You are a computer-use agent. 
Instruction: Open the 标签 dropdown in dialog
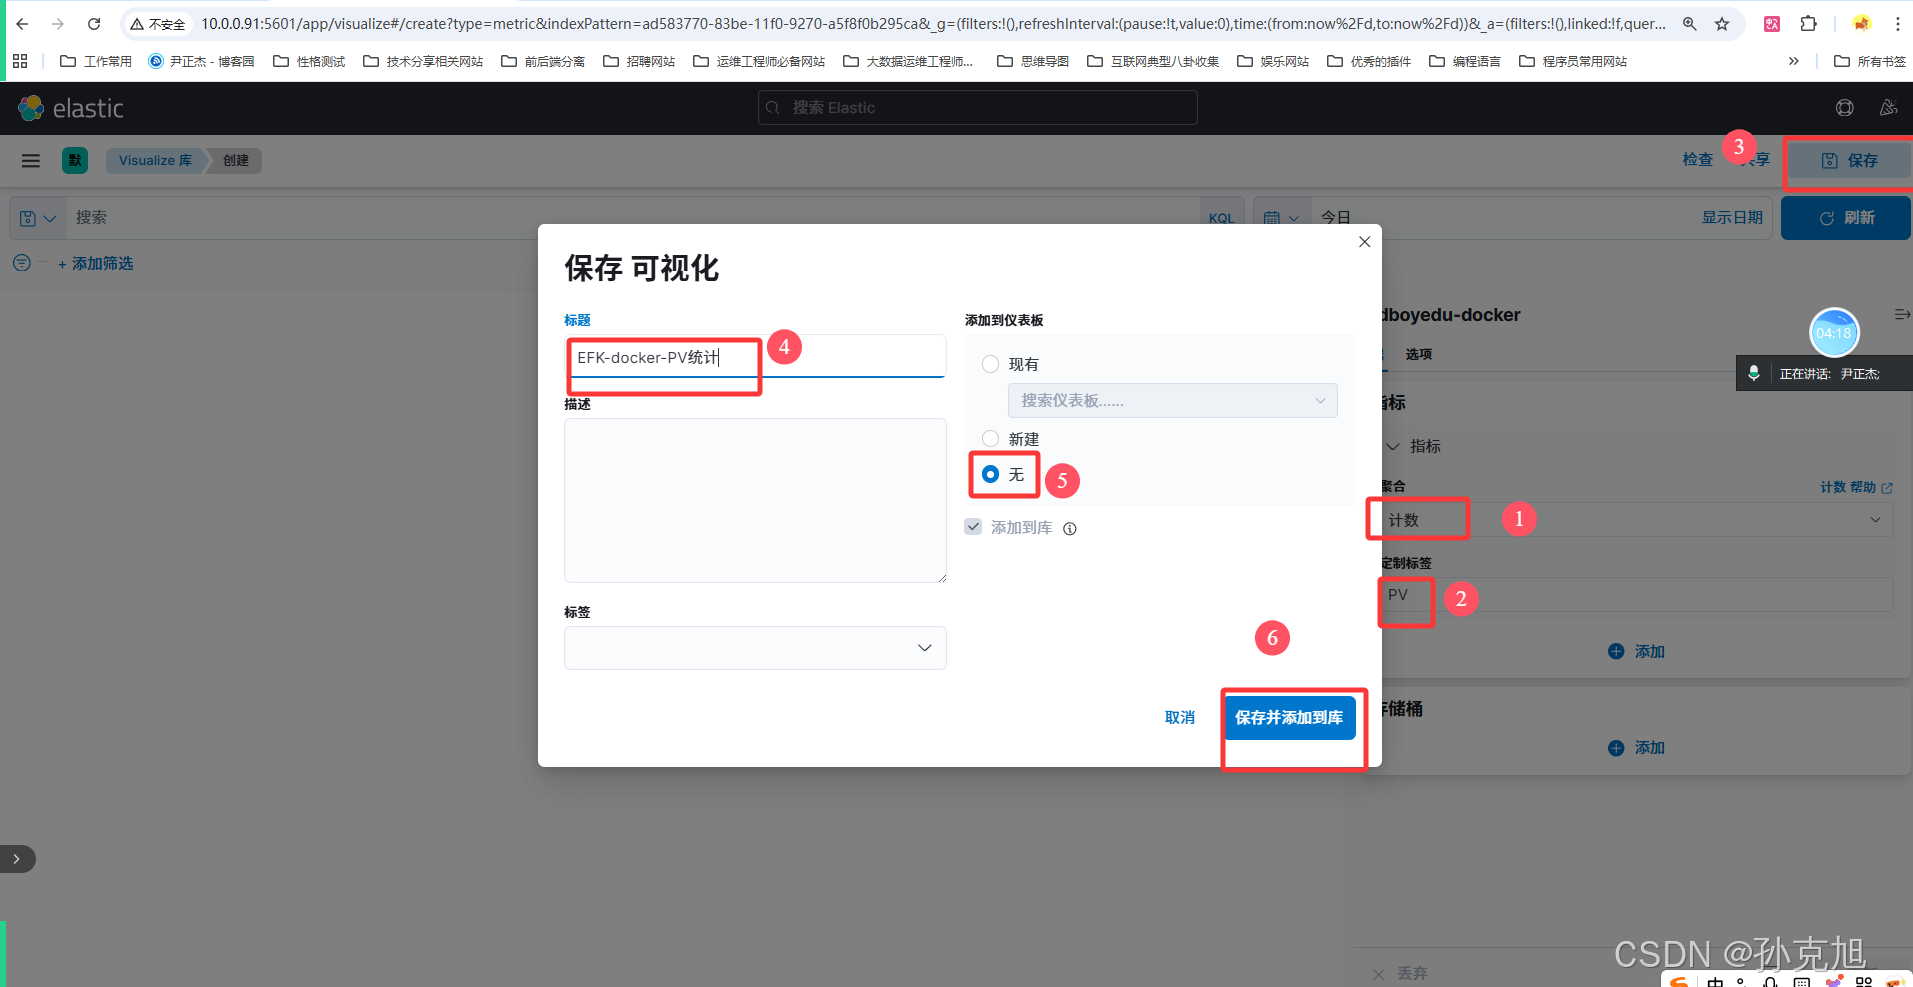coord(755,648)
